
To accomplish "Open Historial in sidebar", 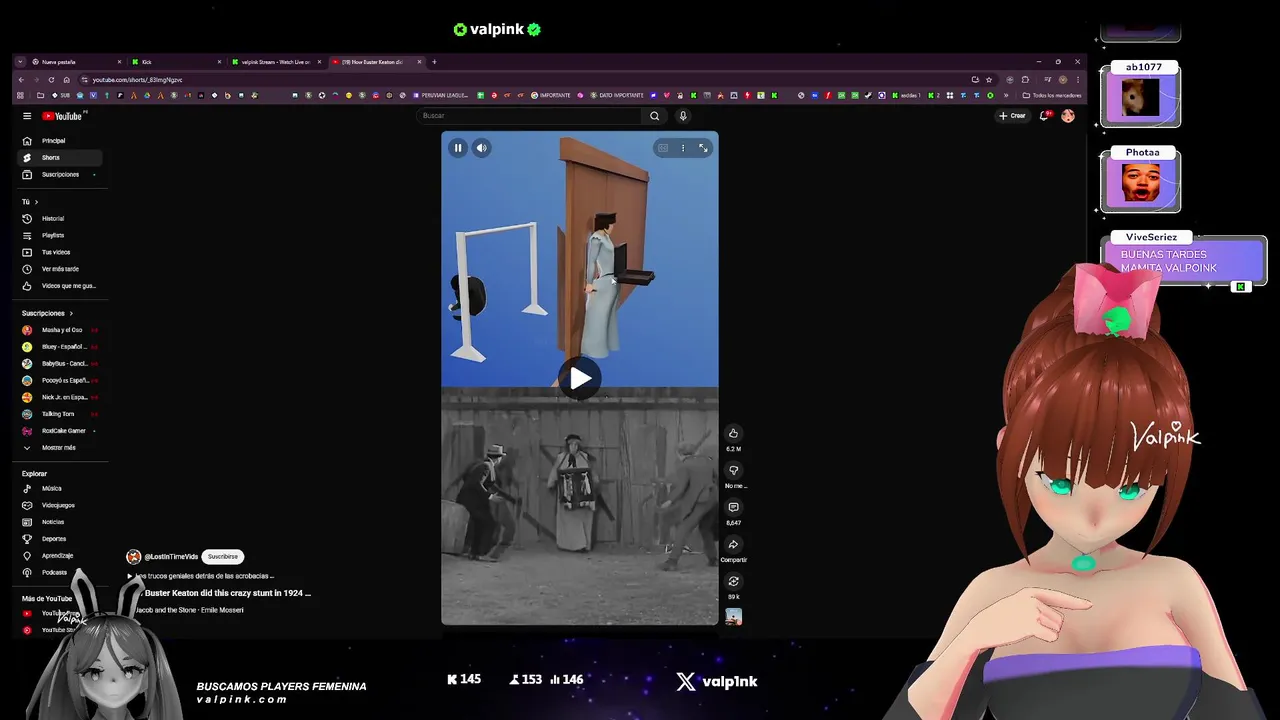I will pyautogui.click(x=60, y=219).
